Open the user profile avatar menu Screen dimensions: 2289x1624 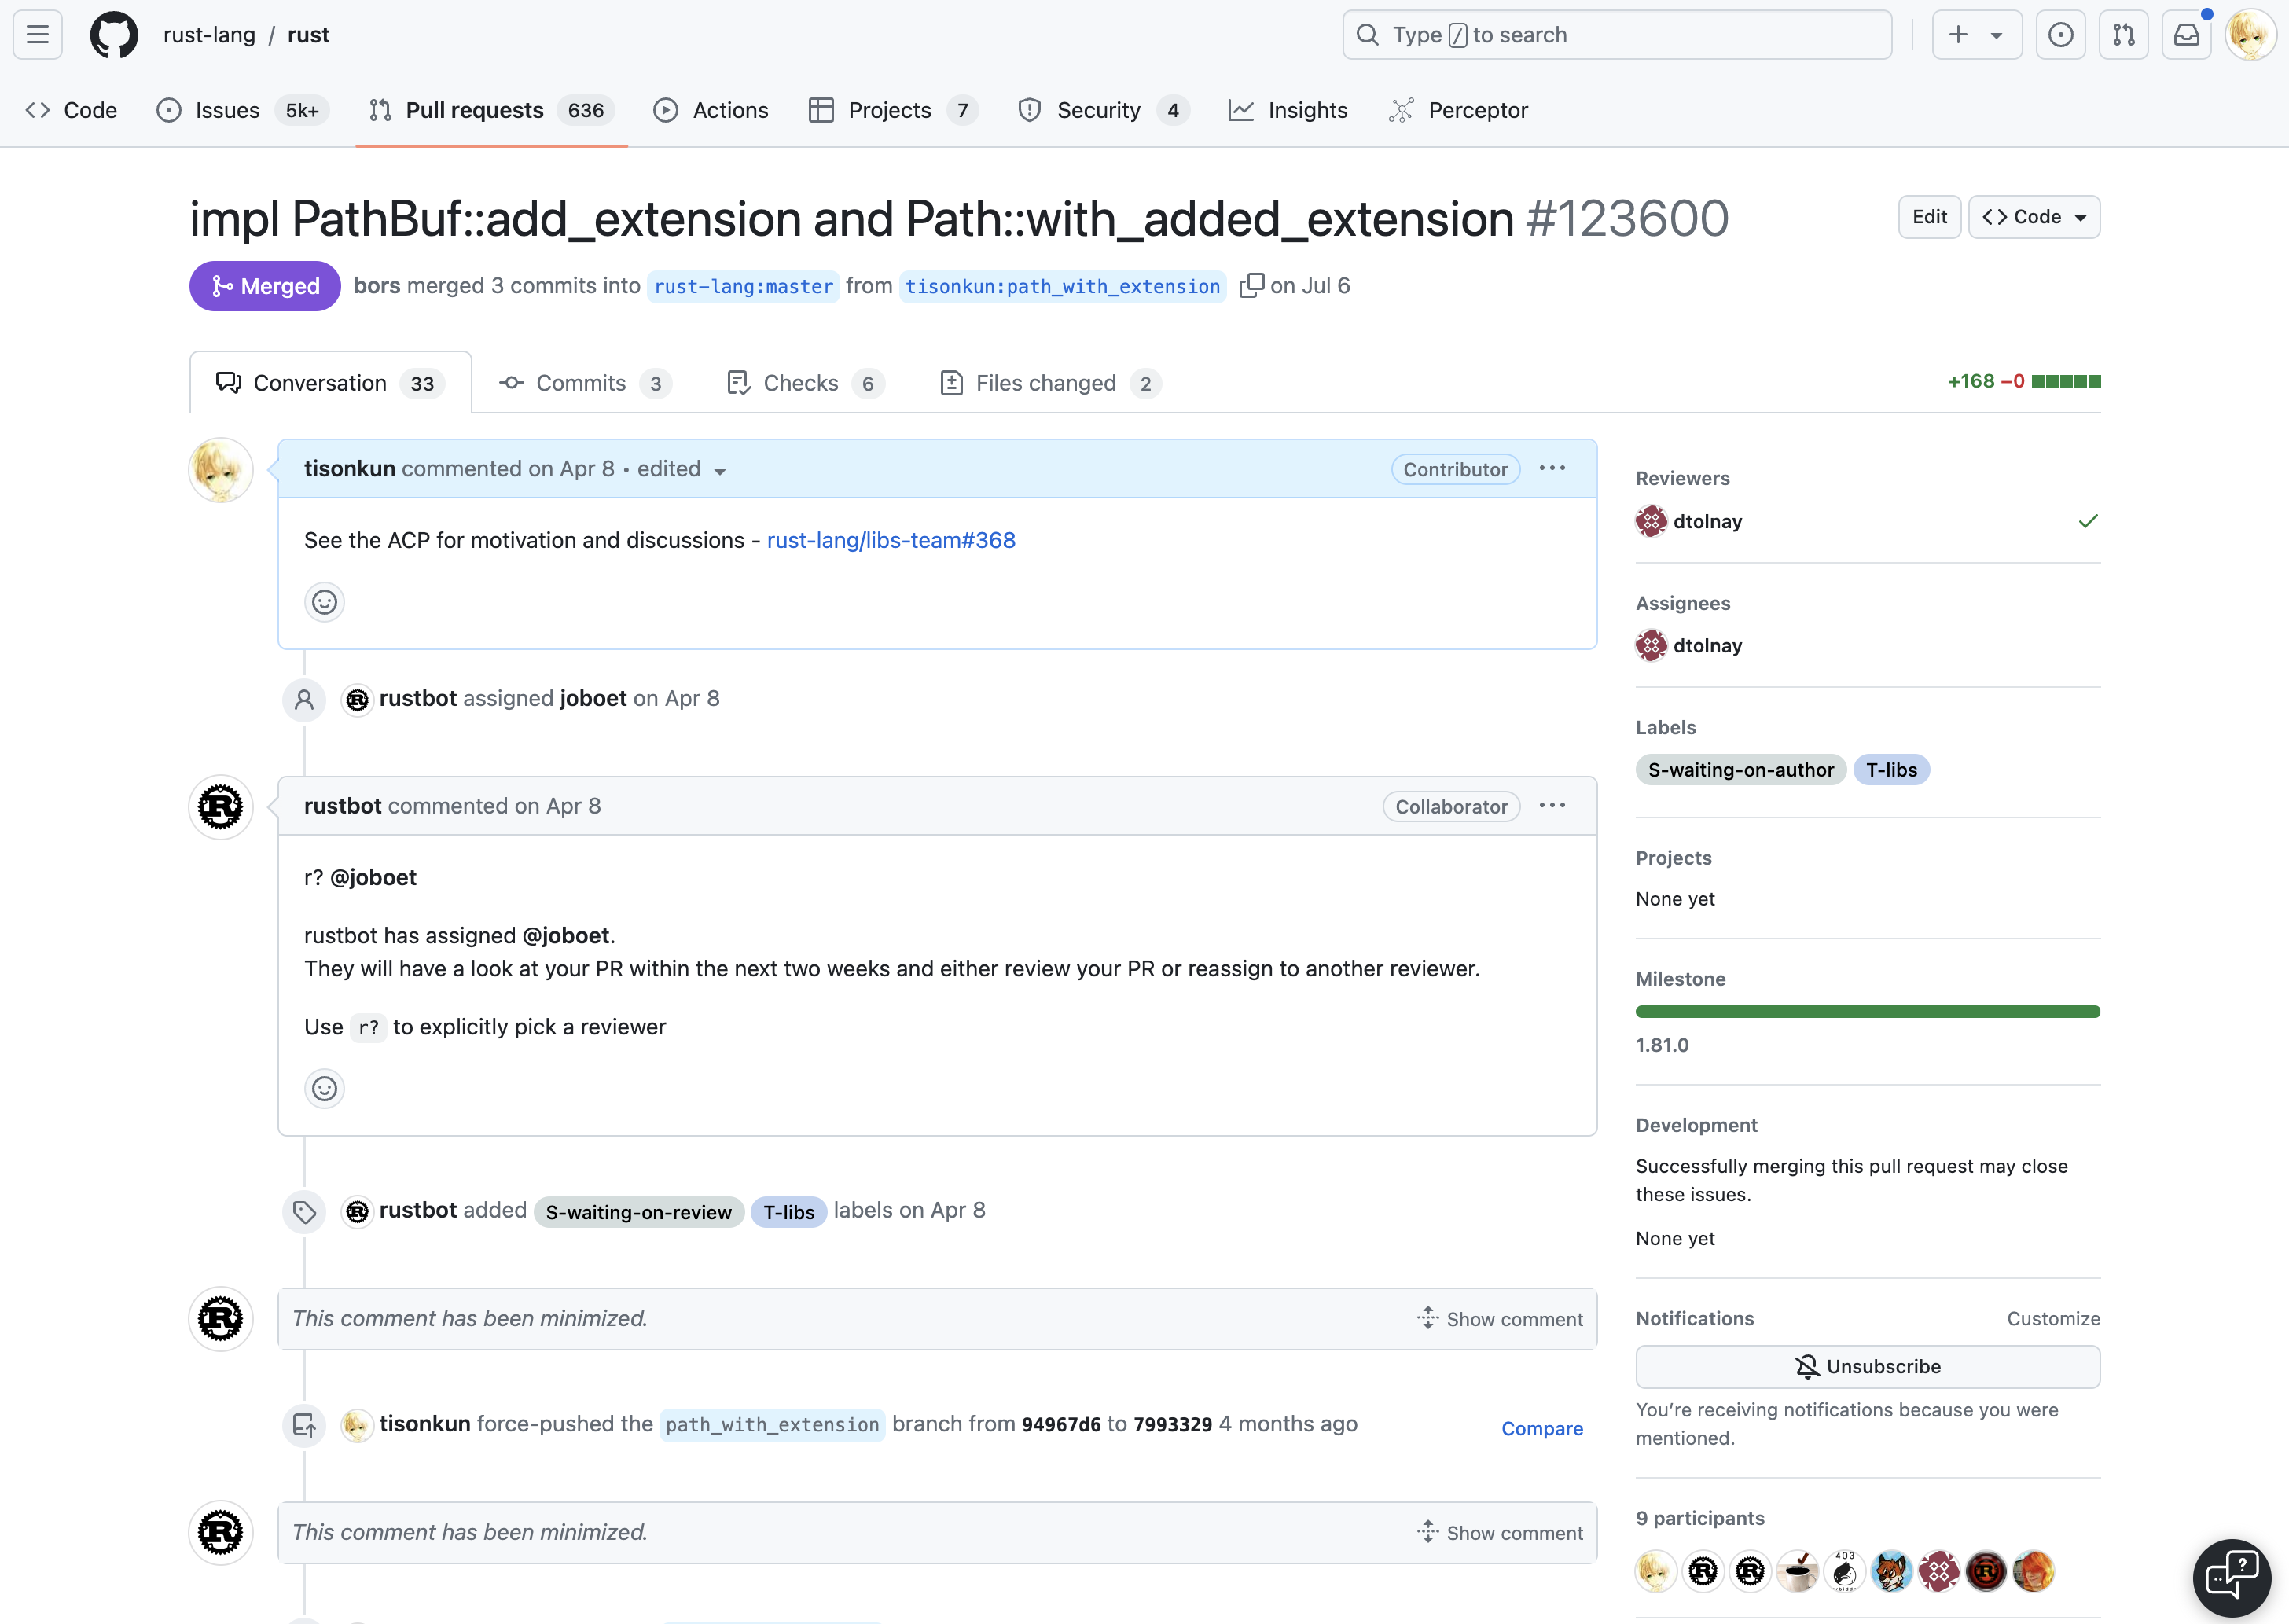2250,35
